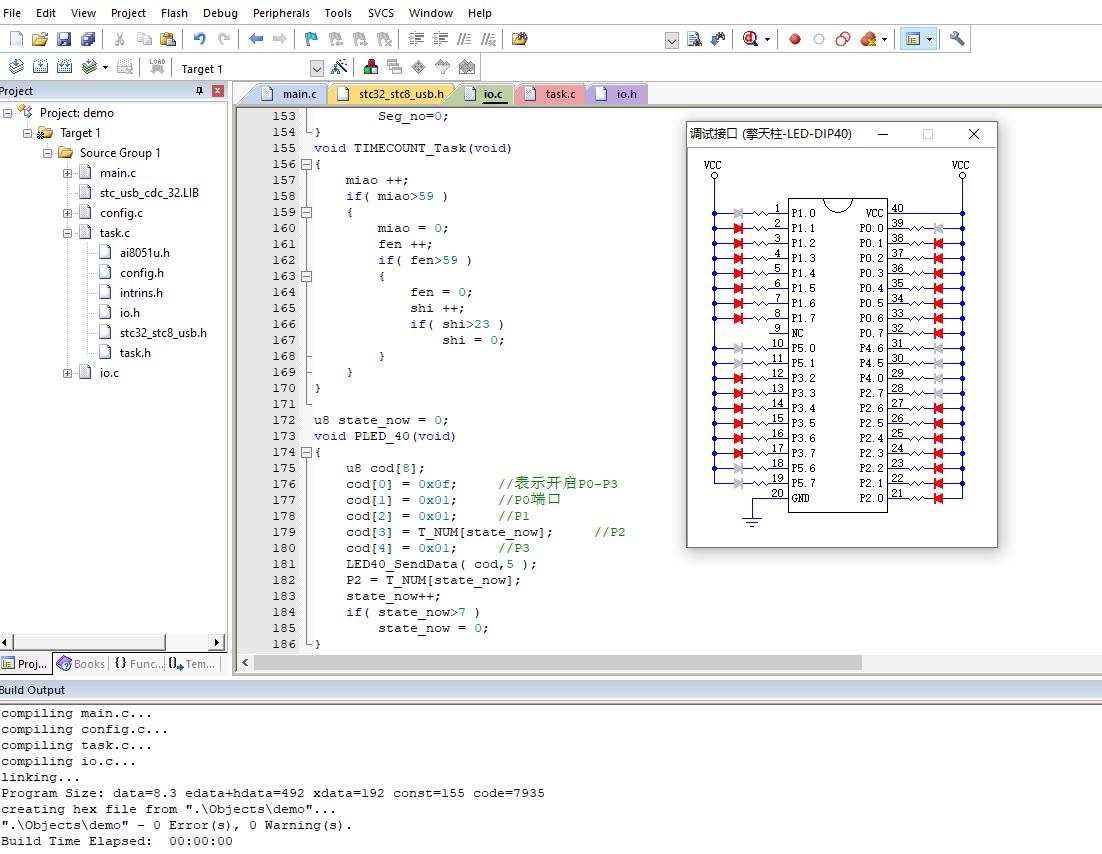Image resolution: width=1102 pixels, height=854 pixels.
Task: Toggle bookmark with blue flag icon
Action: tap(311, 39)
